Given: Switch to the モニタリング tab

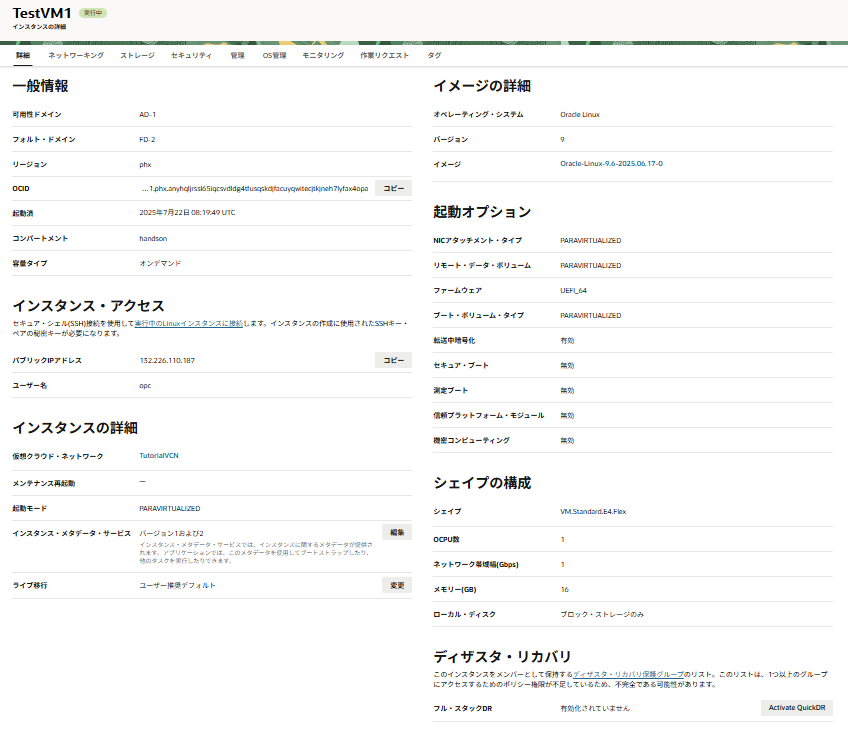Looking at the screenshot, I should pyautogui.click(x=323, y=56).
